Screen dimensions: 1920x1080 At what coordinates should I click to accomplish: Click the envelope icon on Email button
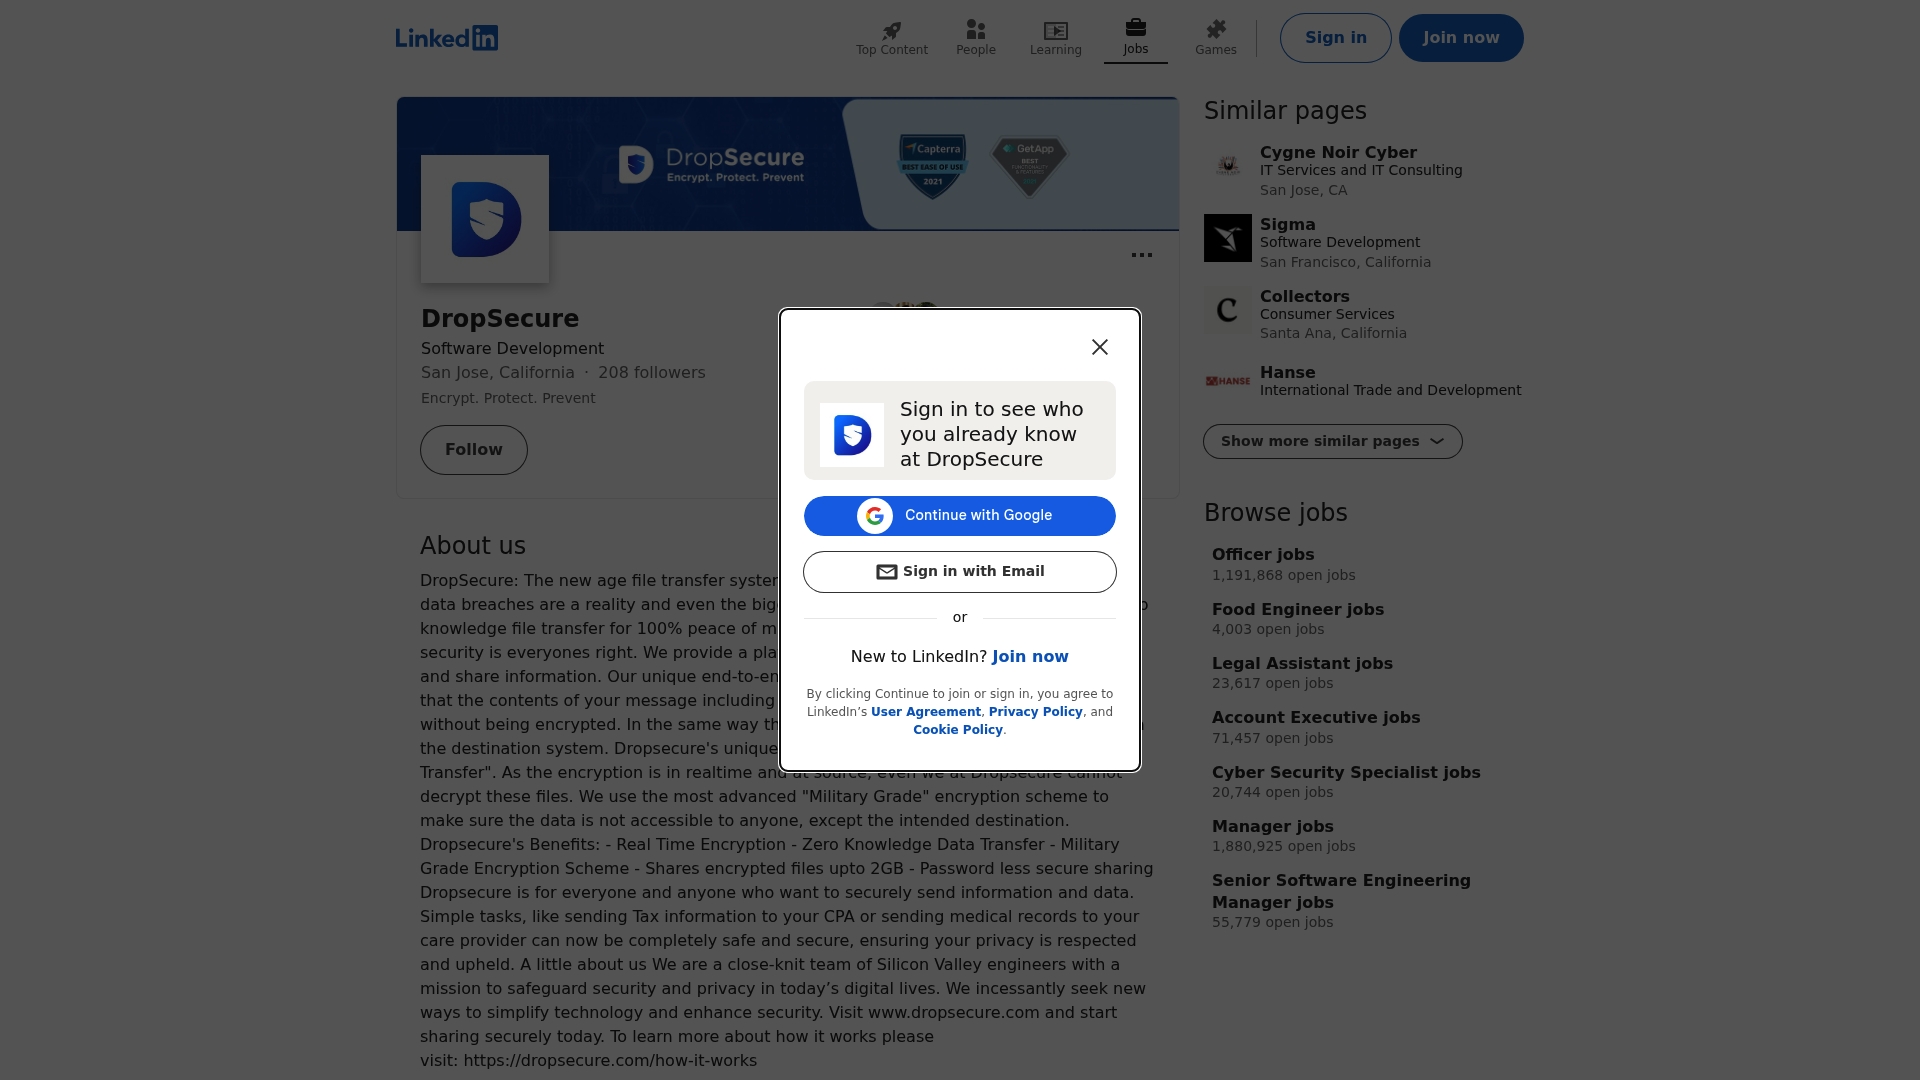coord(887,572)
